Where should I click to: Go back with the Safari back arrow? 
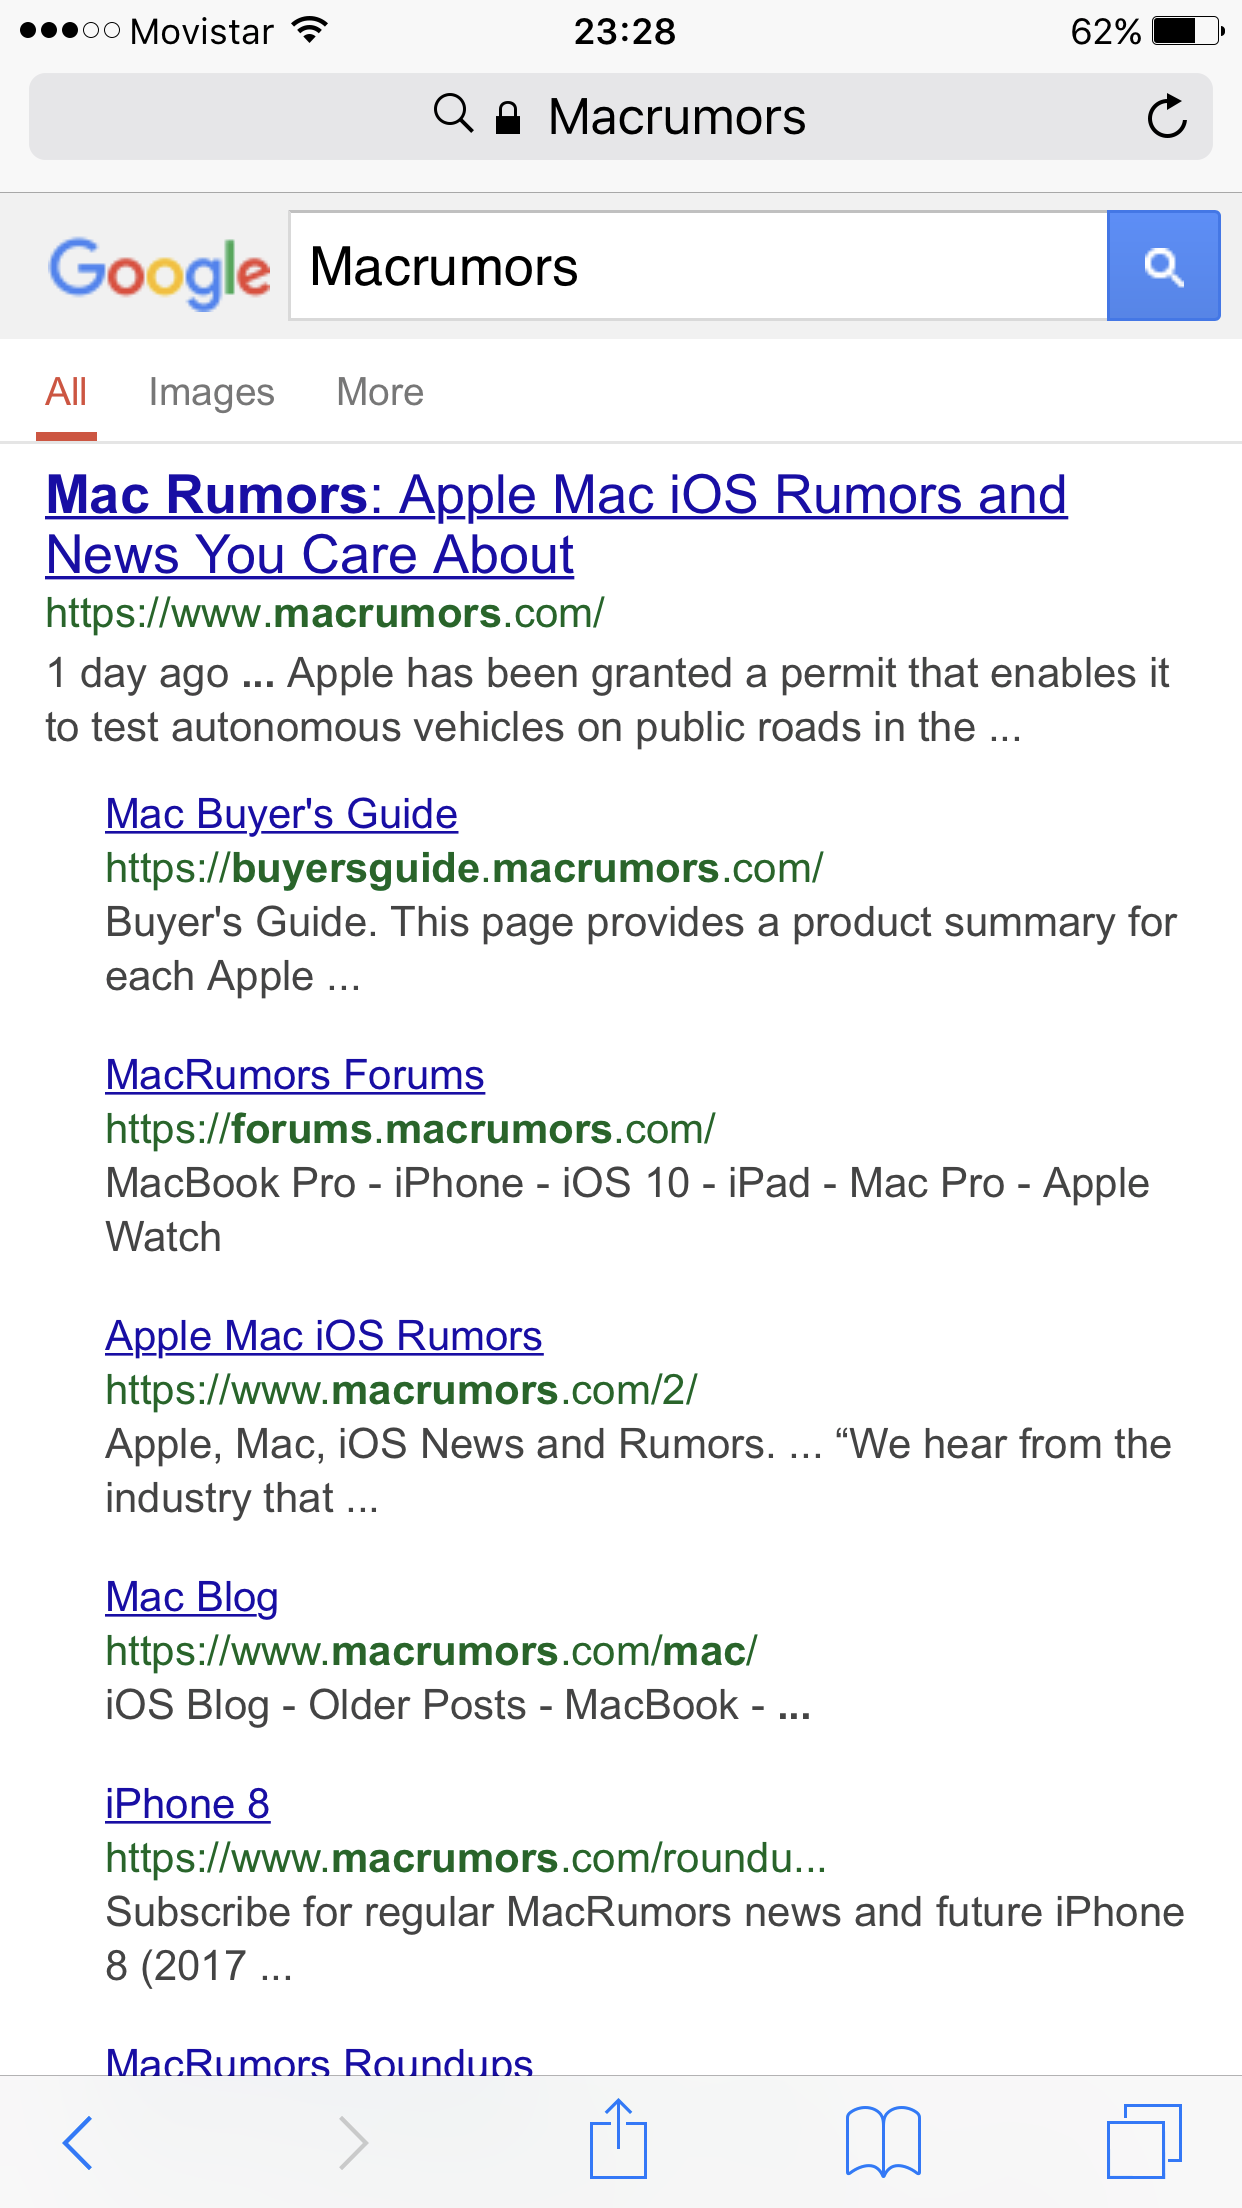pyautogui.click(x=78, y=2143)
